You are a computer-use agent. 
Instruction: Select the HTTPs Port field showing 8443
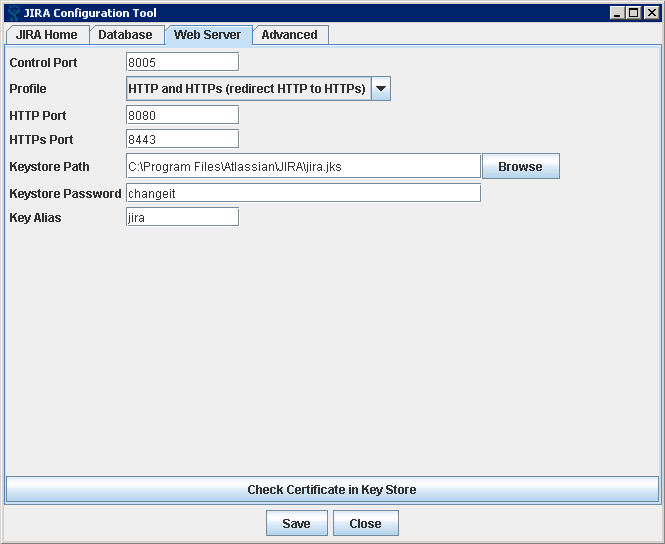[182, 139]
